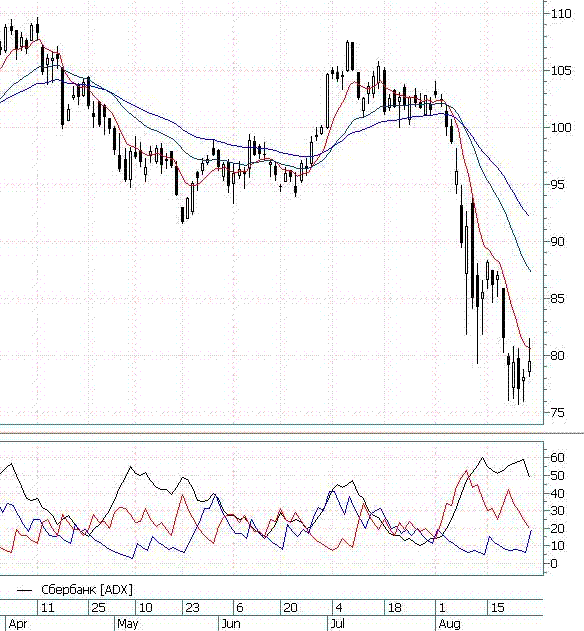Click date marker 15 on time axis
Screen dimensions: 584x631
[x=497, y=607]
